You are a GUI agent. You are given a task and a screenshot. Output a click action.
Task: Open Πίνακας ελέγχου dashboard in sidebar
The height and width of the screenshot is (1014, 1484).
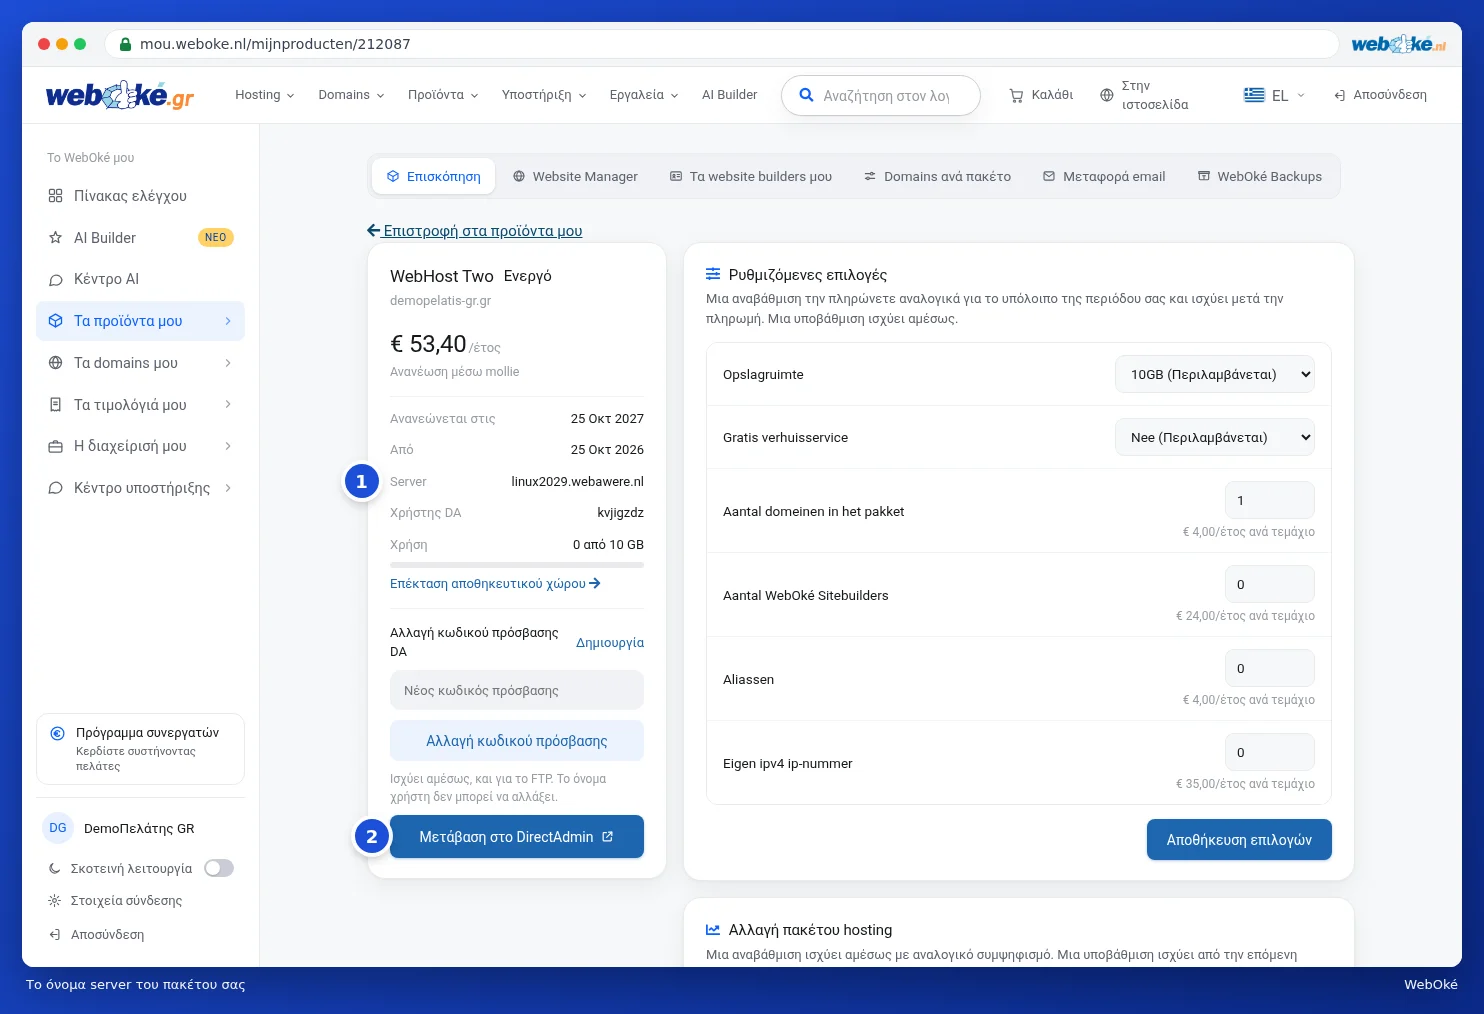pyautogui.click(x=140, y=196)
